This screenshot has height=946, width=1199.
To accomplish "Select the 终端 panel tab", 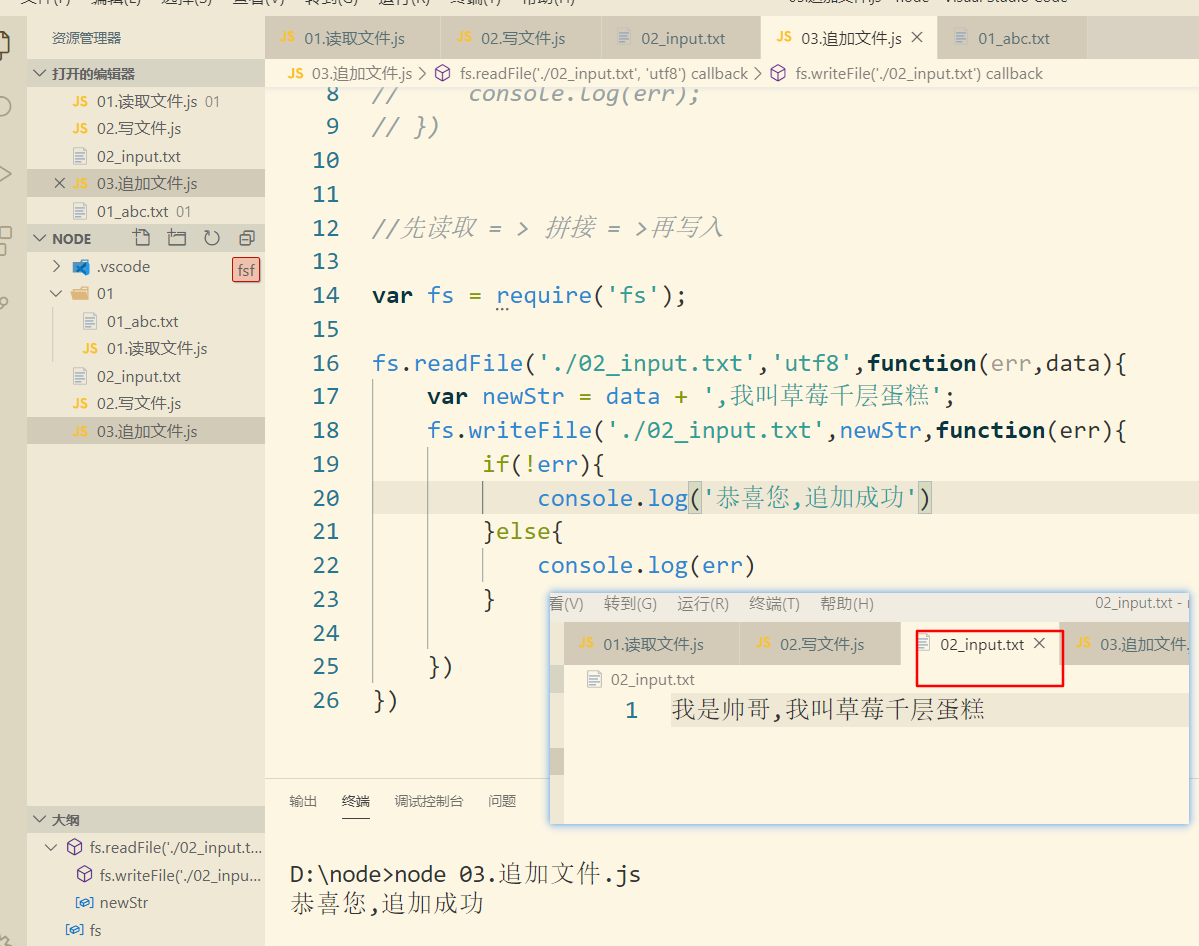I will (356, 801).
